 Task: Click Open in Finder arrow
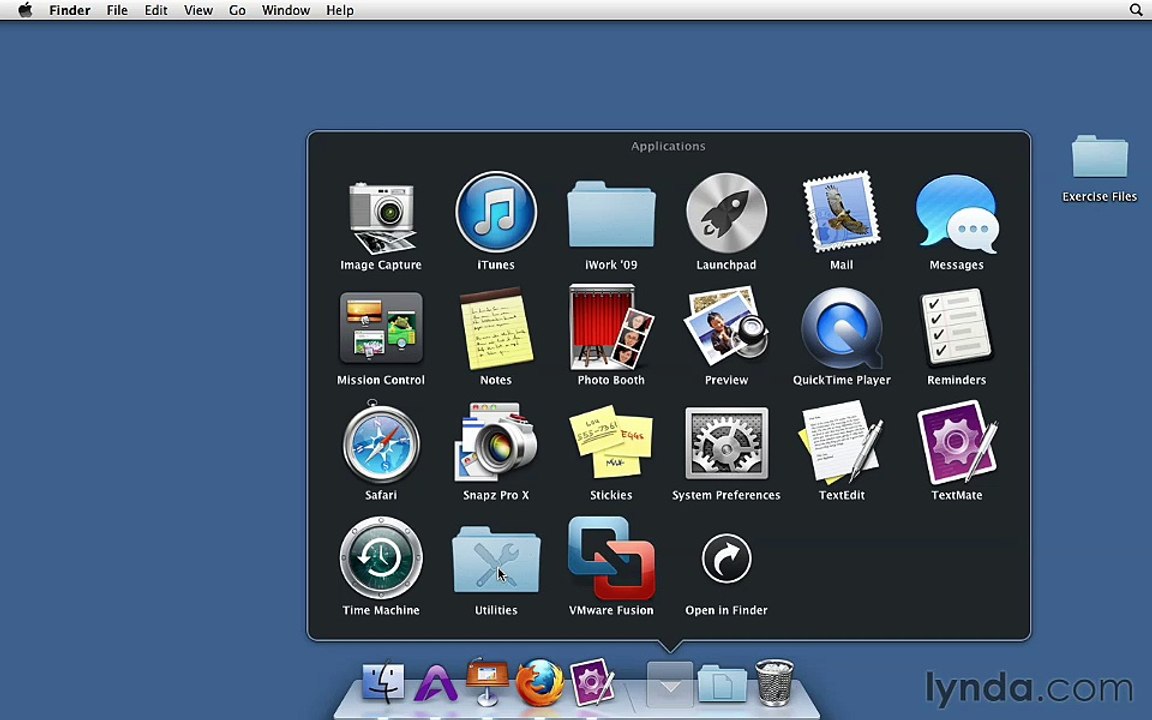(727, 558)
